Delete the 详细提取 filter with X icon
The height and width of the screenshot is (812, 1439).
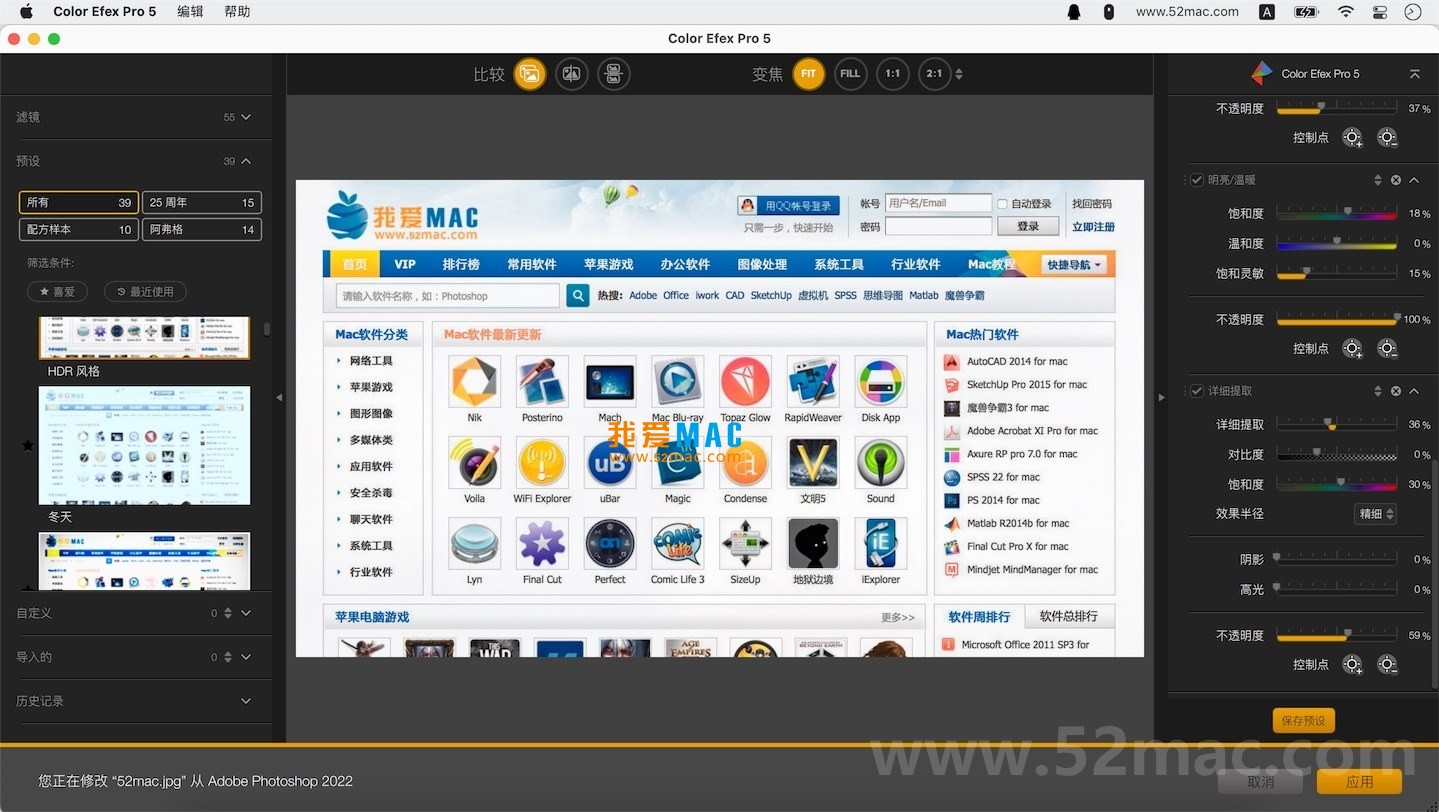1396,391
